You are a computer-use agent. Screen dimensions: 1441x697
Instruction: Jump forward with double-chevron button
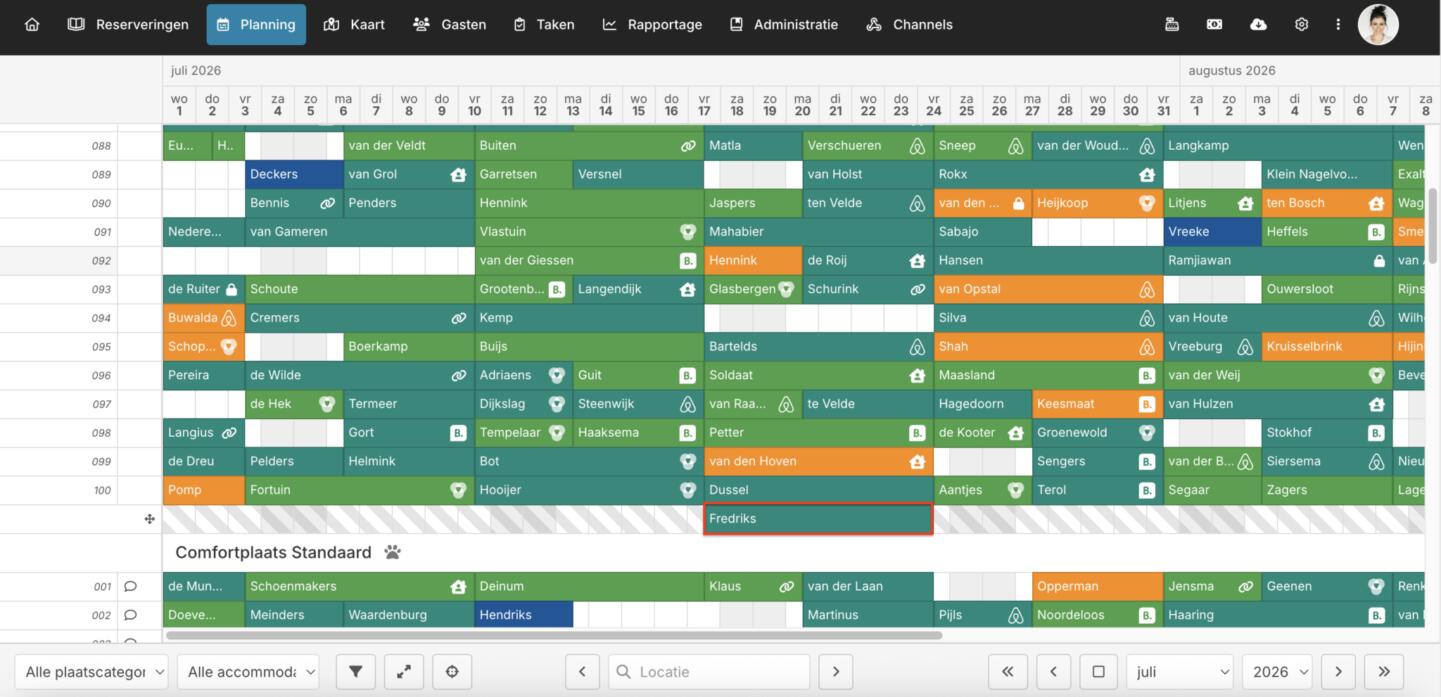pyautogui.click(x=1384, y=672)
